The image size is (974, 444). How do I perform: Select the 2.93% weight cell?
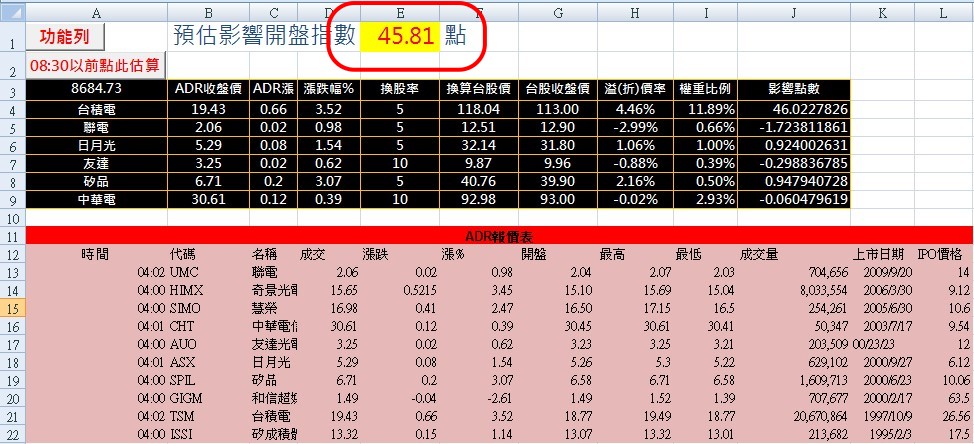[x=706, y=200]
